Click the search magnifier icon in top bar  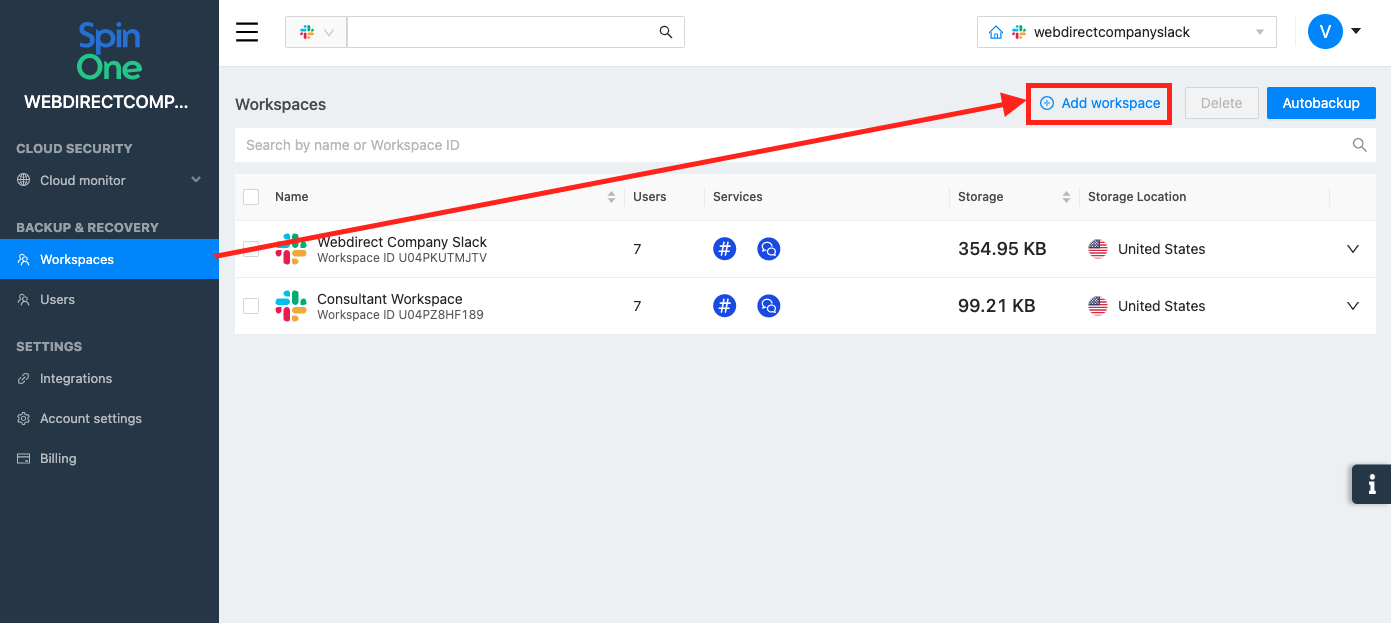(666, 32)
